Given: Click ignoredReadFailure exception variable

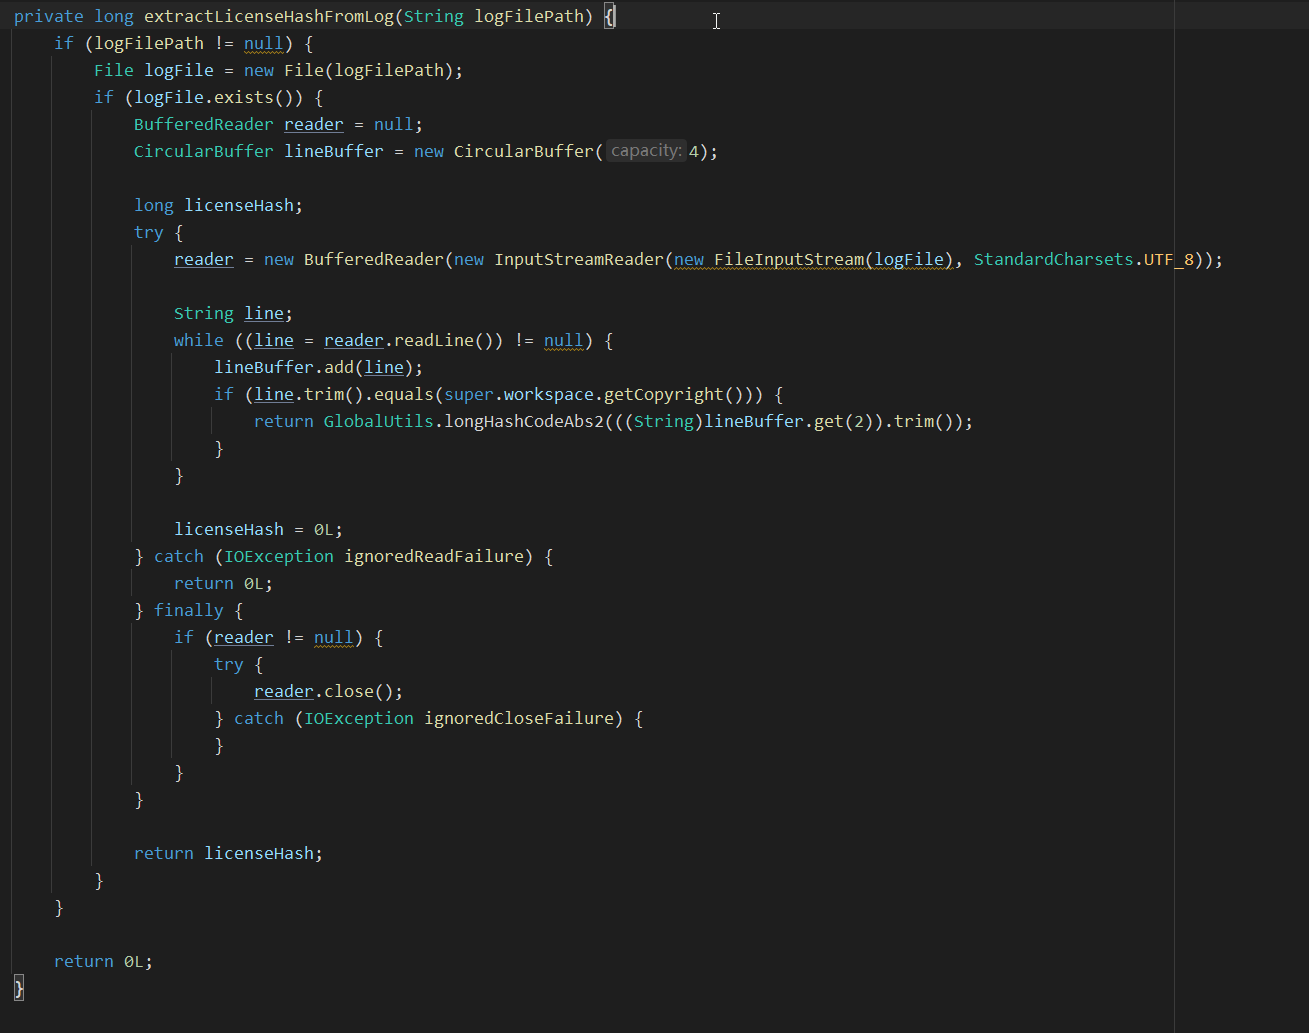Looking at the screenshot, I should [434, 556].
